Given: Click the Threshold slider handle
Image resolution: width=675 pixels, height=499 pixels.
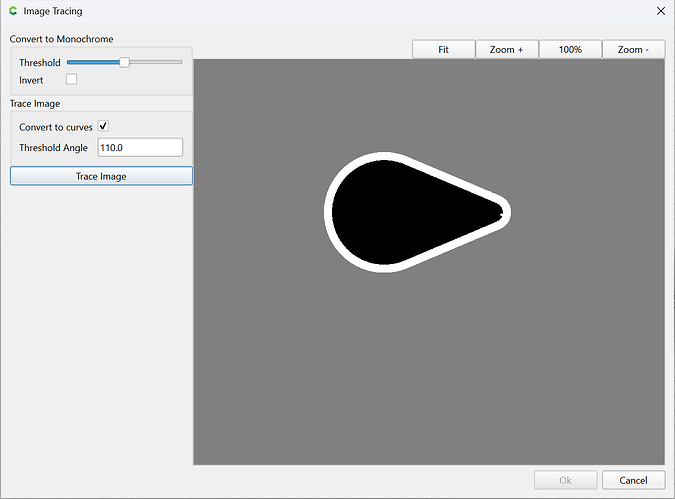Looking at the screenshot, I should pyautogui.click(x=124, y=62).
